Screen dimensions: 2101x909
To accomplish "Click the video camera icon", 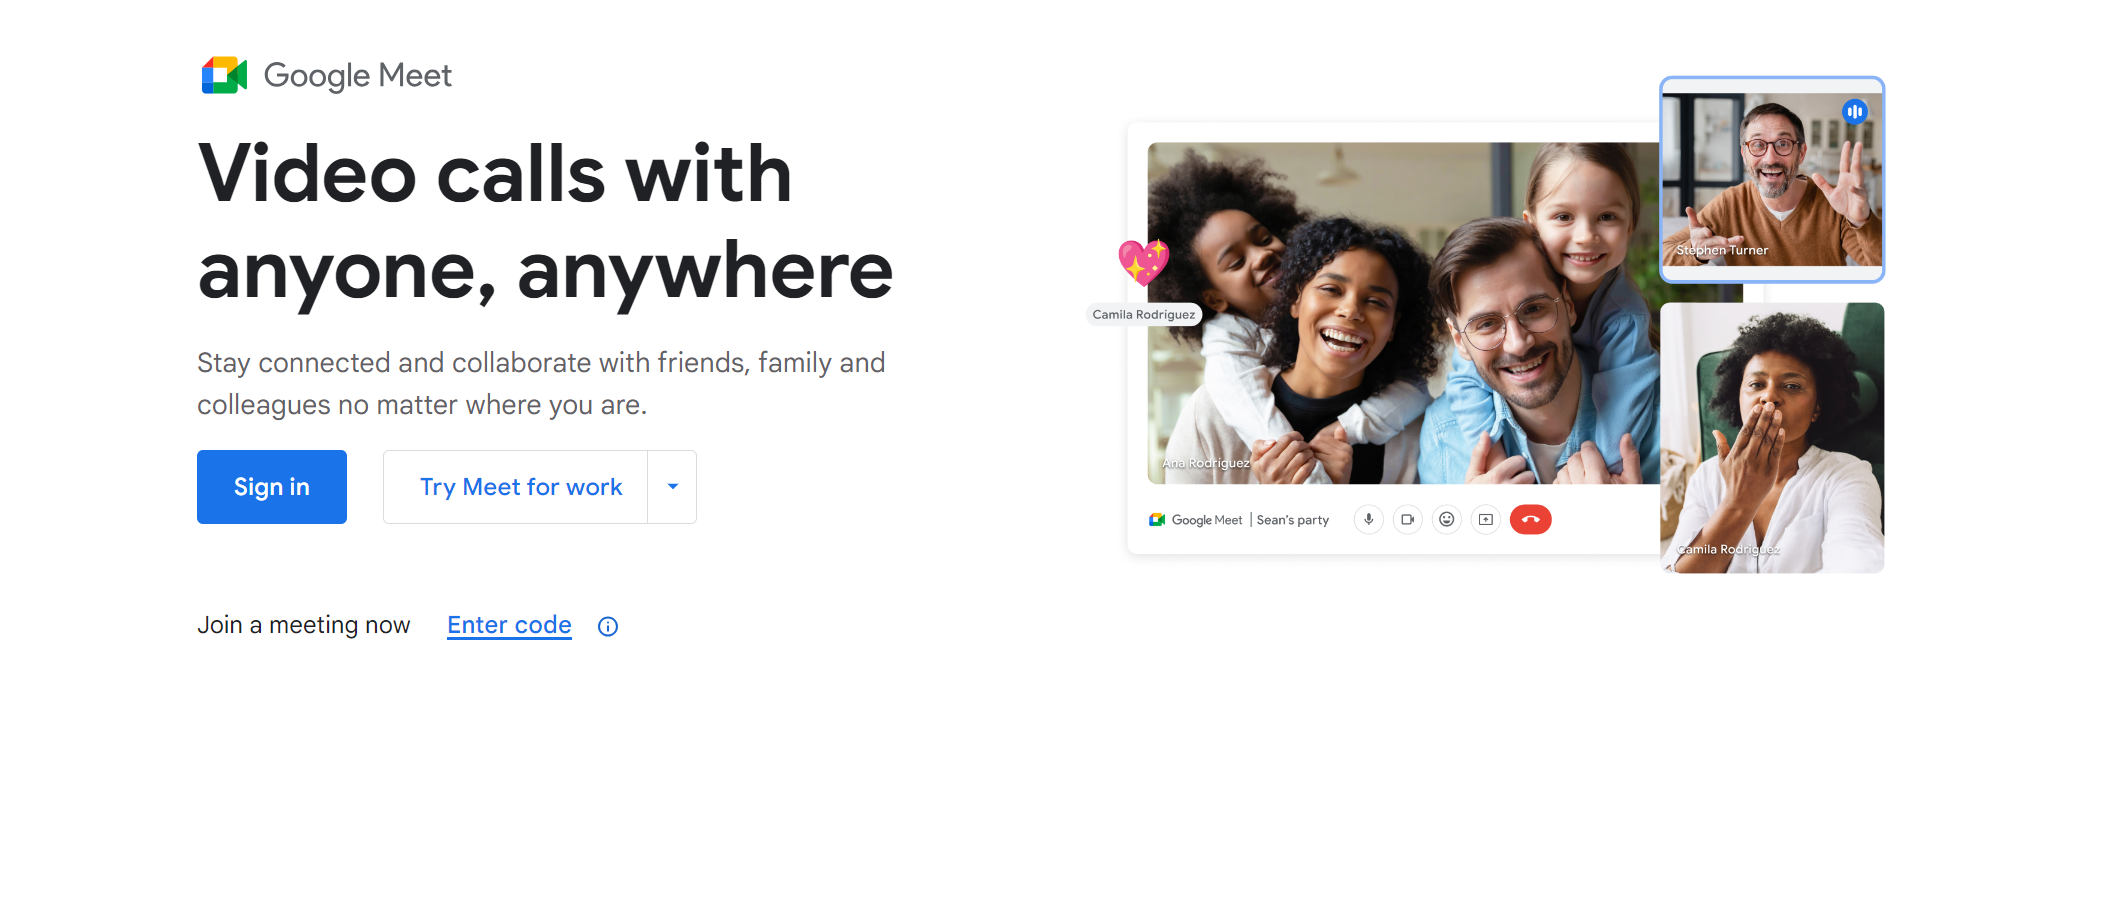I will tap(1408, 519).
